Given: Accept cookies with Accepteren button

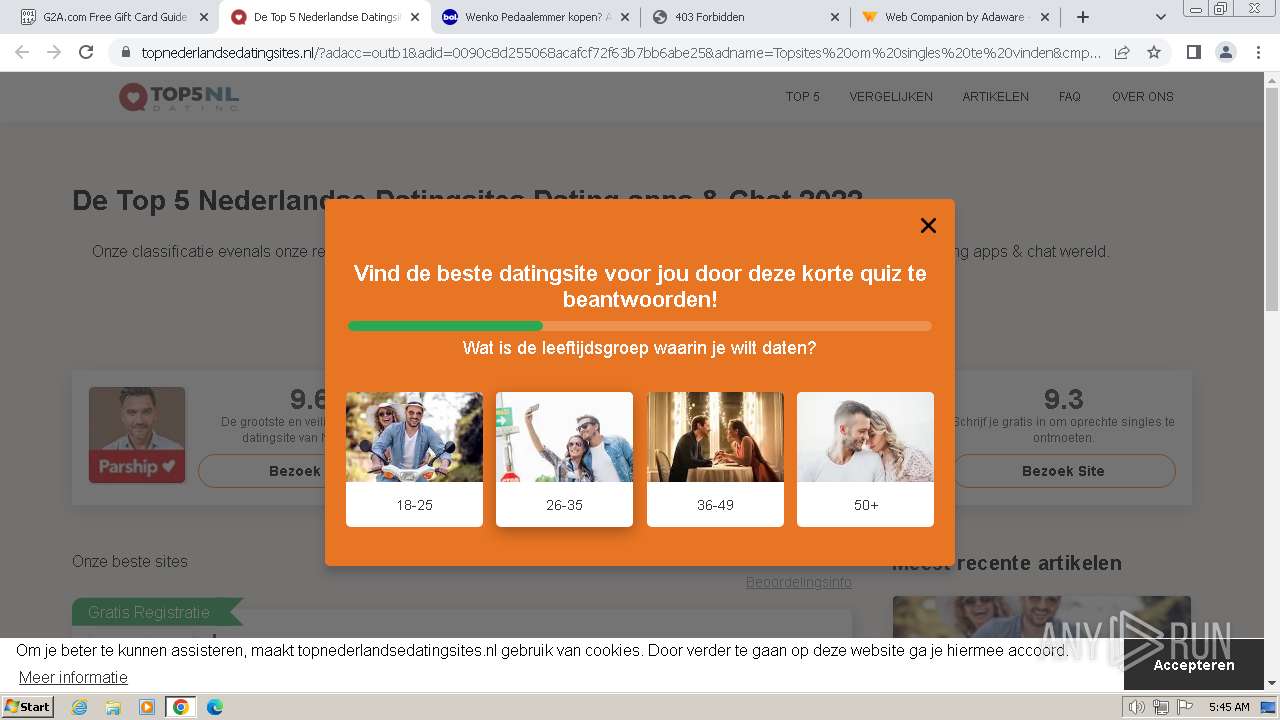Looking at the screenshot, I should (1194, 665).
